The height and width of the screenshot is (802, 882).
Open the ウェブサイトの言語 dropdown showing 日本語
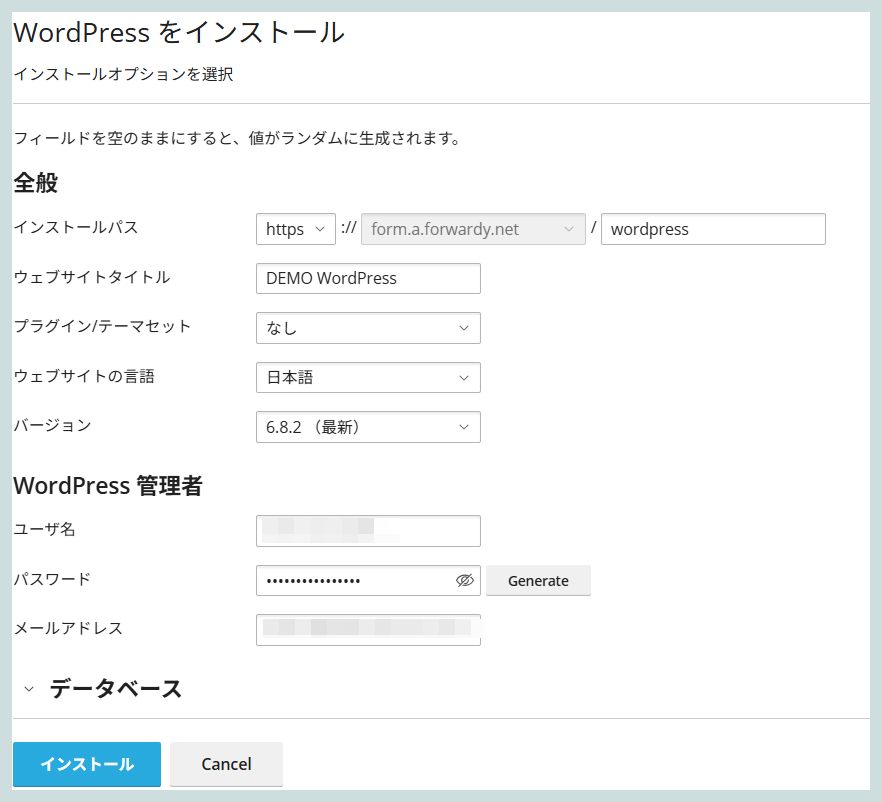click(x=368, y=377)
